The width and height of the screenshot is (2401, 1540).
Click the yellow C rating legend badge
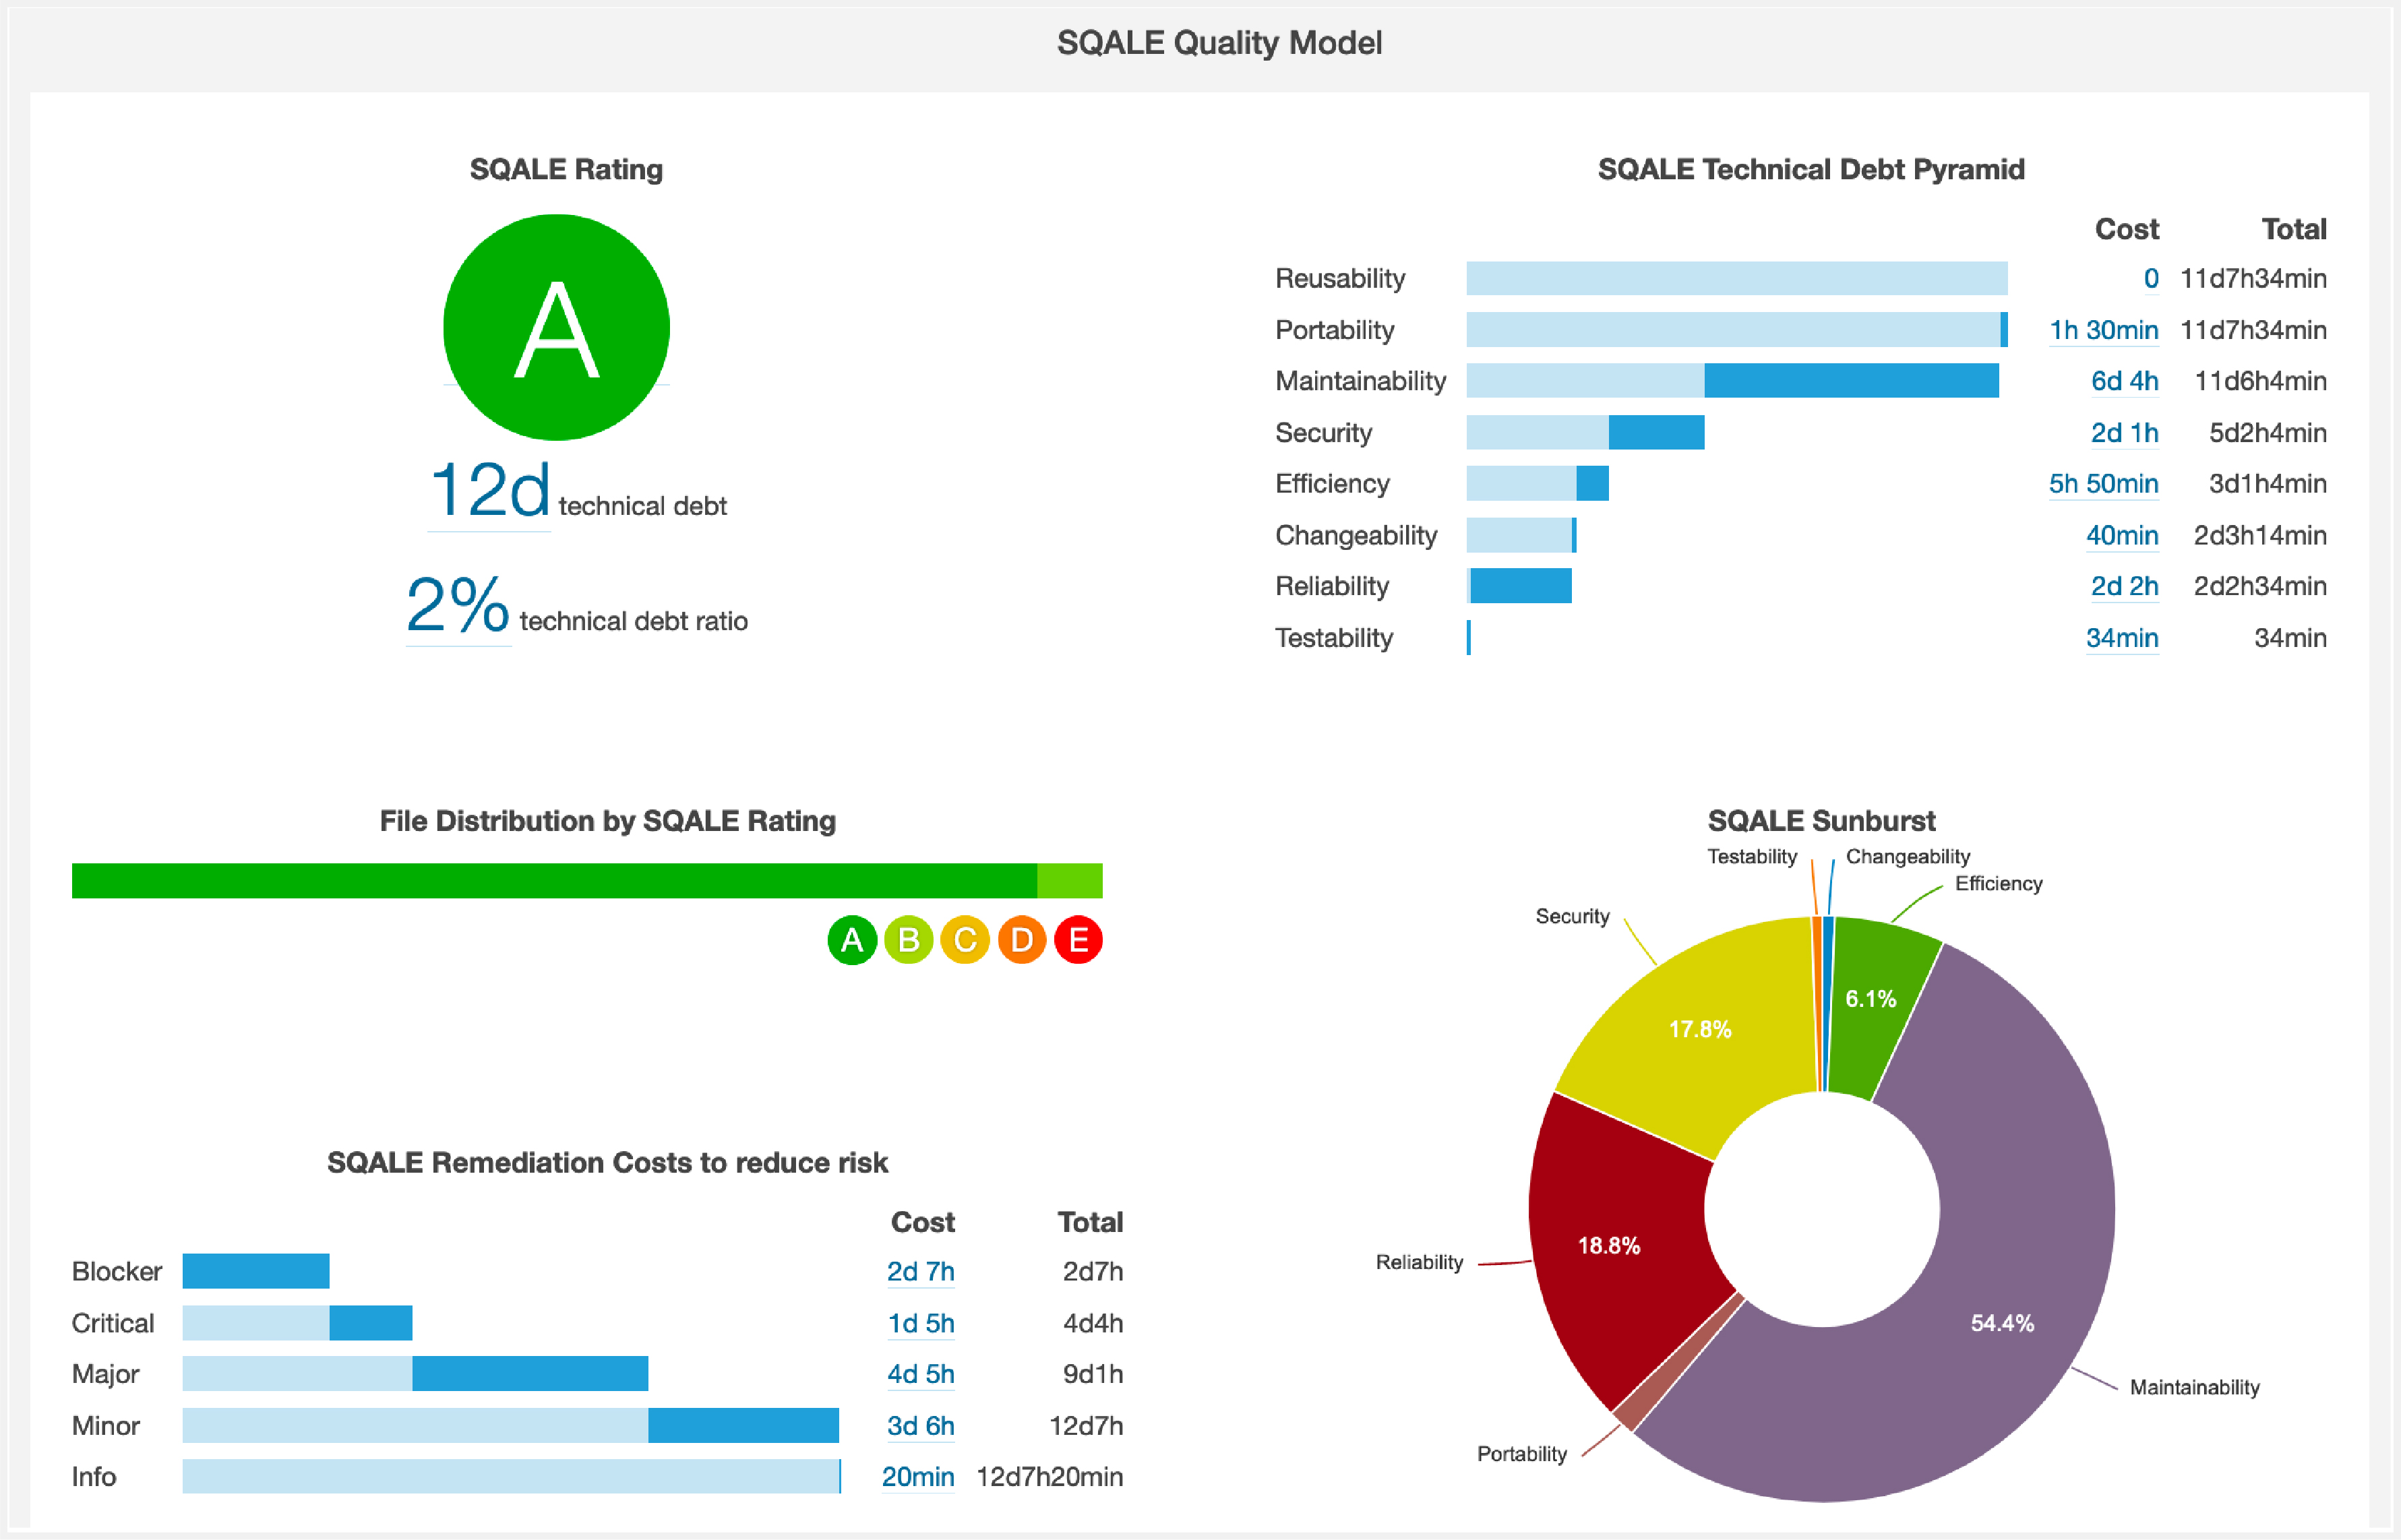965,940
